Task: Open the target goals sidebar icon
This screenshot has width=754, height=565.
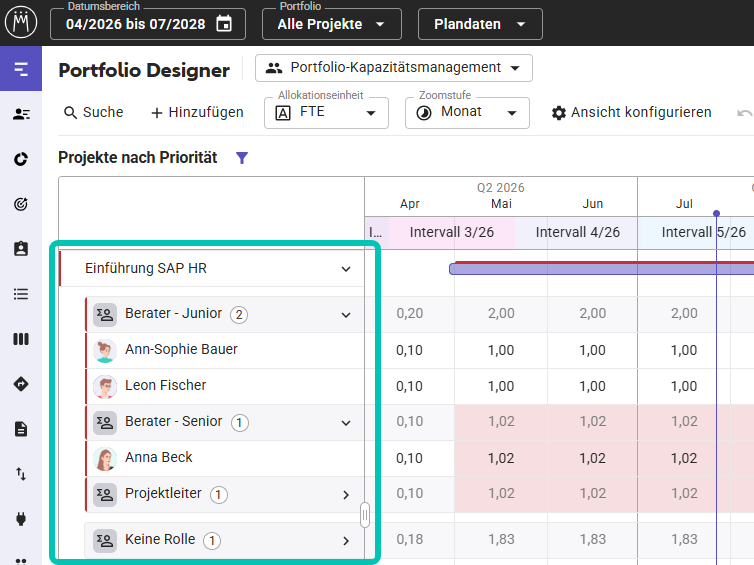Action: [x=21, y=204]
